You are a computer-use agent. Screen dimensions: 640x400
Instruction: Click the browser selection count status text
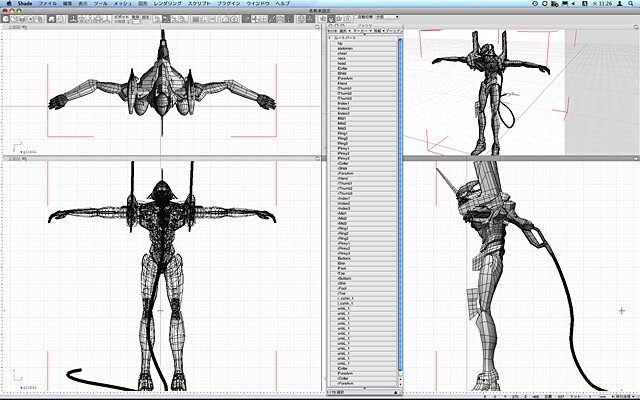point(336,392)
